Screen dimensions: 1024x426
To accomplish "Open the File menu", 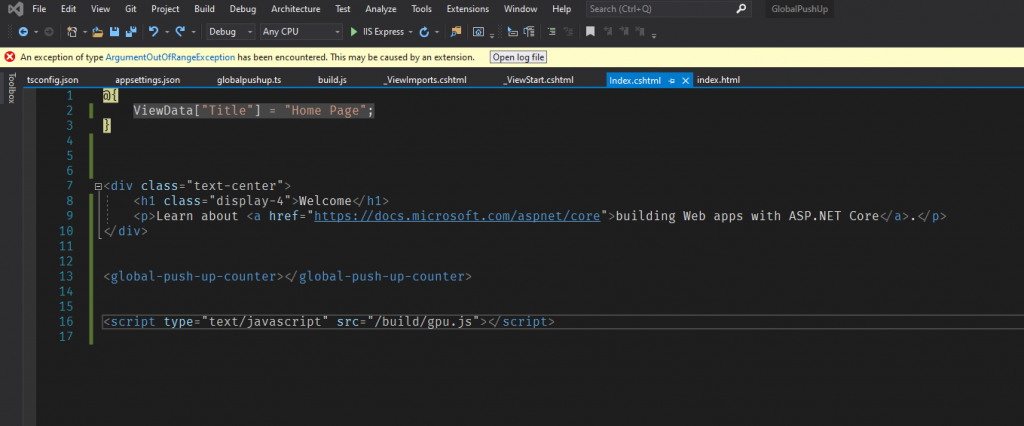I will click(39, 9).
